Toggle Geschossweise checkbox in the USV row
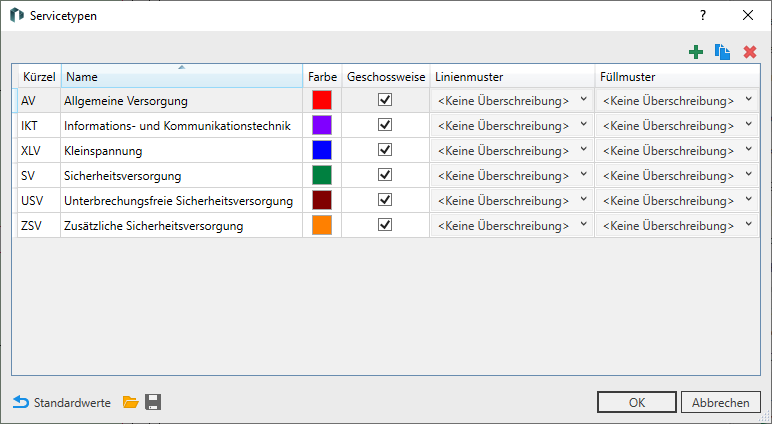Image resolution: width=772 pixels, height=424 pixels. click(385, 200)
